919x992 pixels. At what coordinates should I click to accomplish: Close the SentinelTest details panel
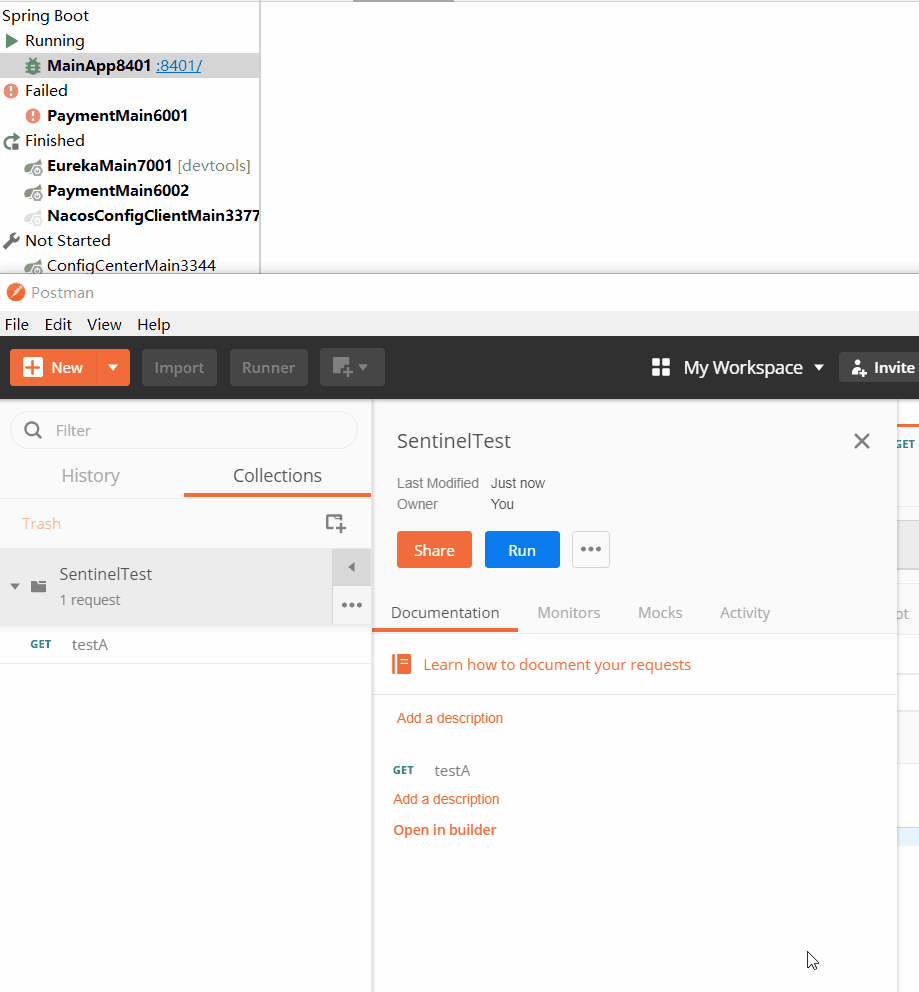(x=861, y=441)
